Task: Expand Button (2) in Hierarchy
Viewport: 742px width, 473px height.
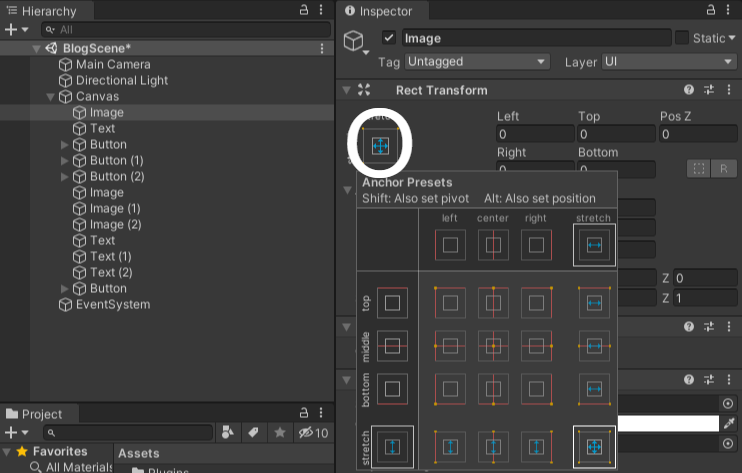Action: click(x=65, y=177)
